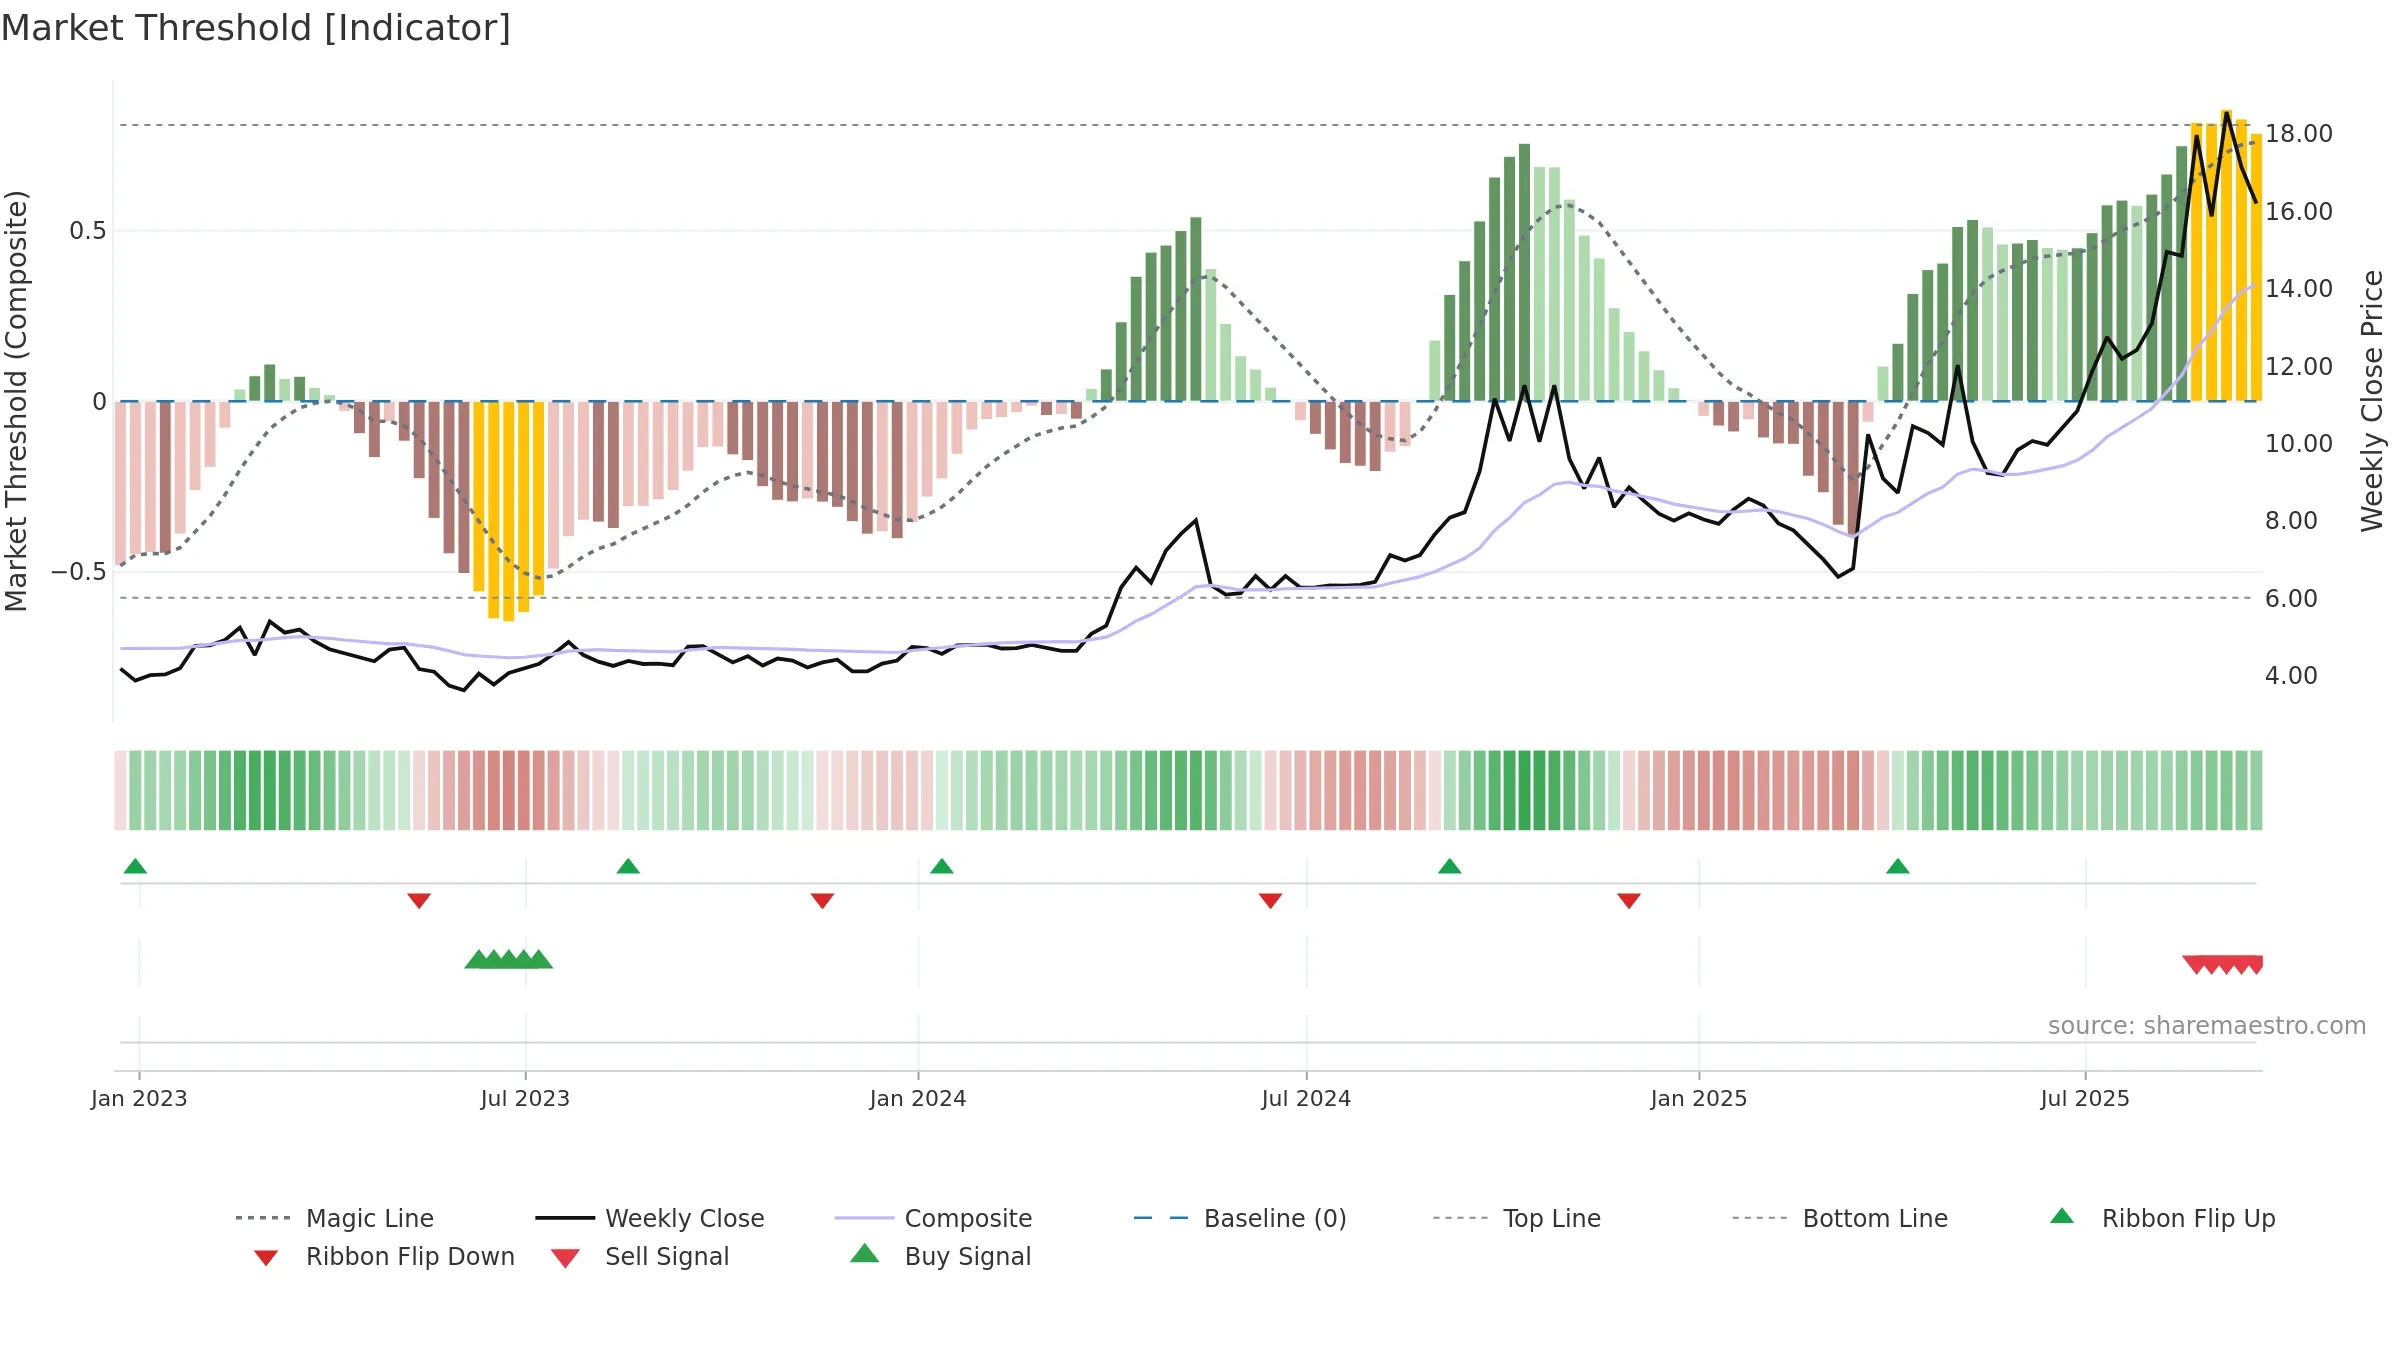Click the Weekly Close Price axis title
This screenshot has width=2400, height=1350.
click(x=2372, y=400)
